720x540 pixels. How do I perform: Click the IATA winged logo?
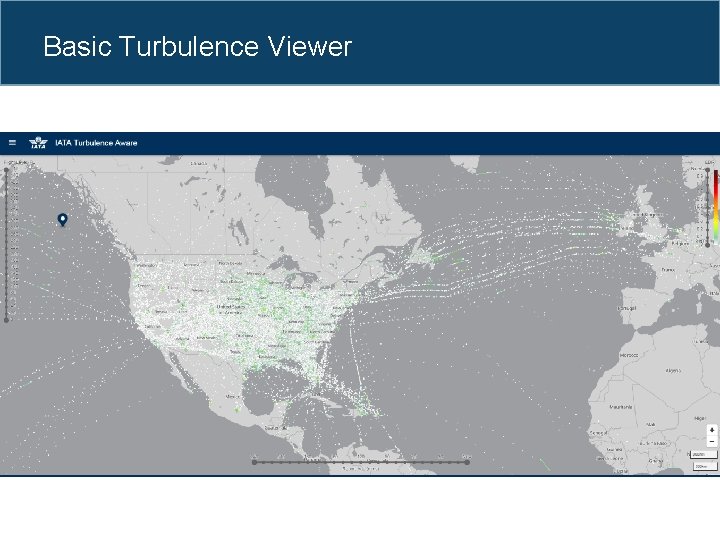point(38,143)
